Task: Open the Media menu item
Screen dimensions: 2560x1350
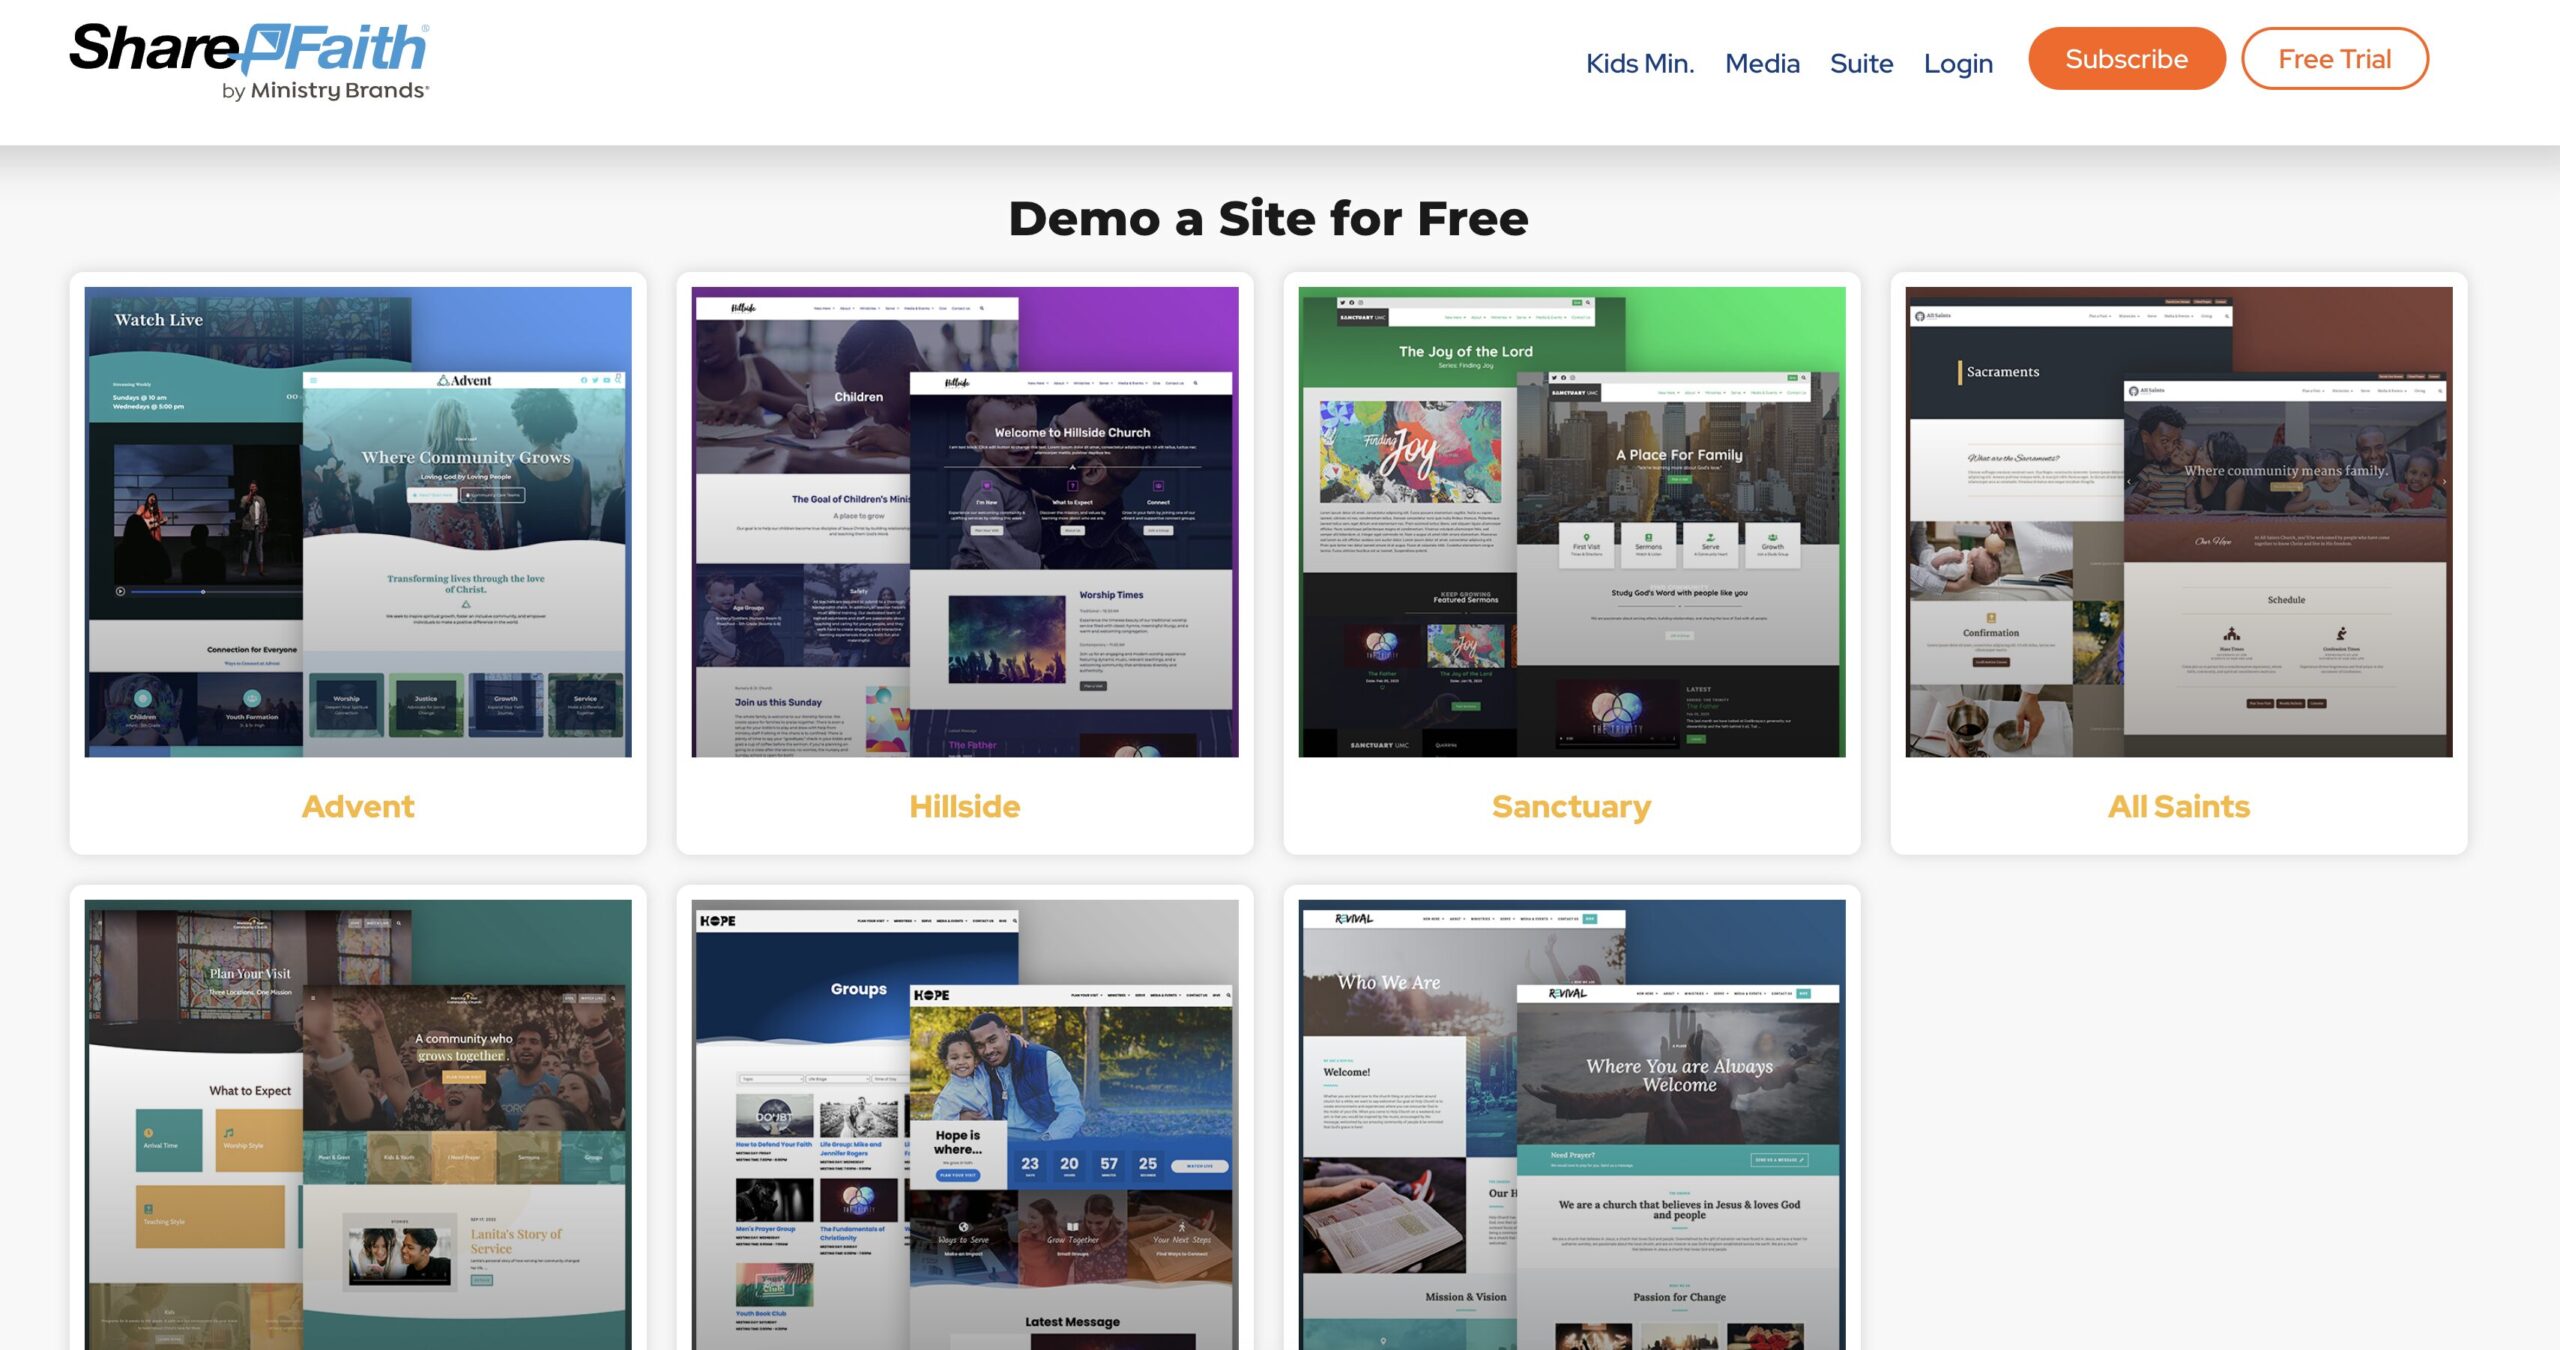Action: coord(1761,63)
